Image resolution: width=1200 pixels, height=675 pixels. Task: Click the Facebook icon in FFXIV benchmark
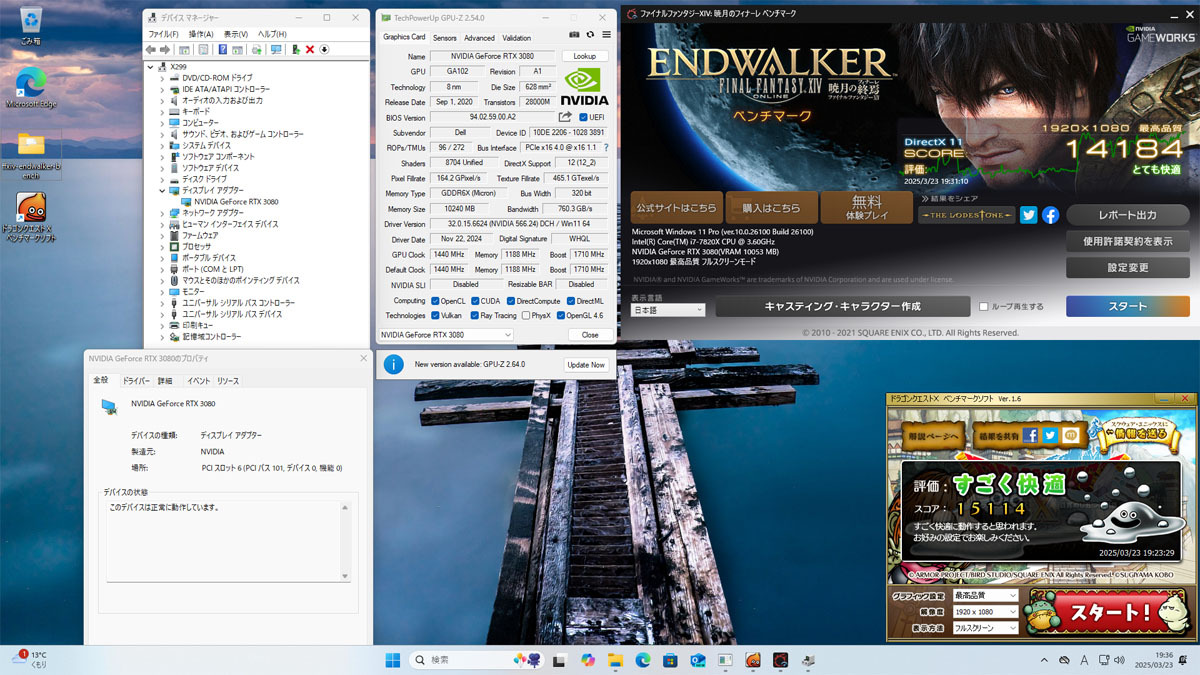point(1050,214)
